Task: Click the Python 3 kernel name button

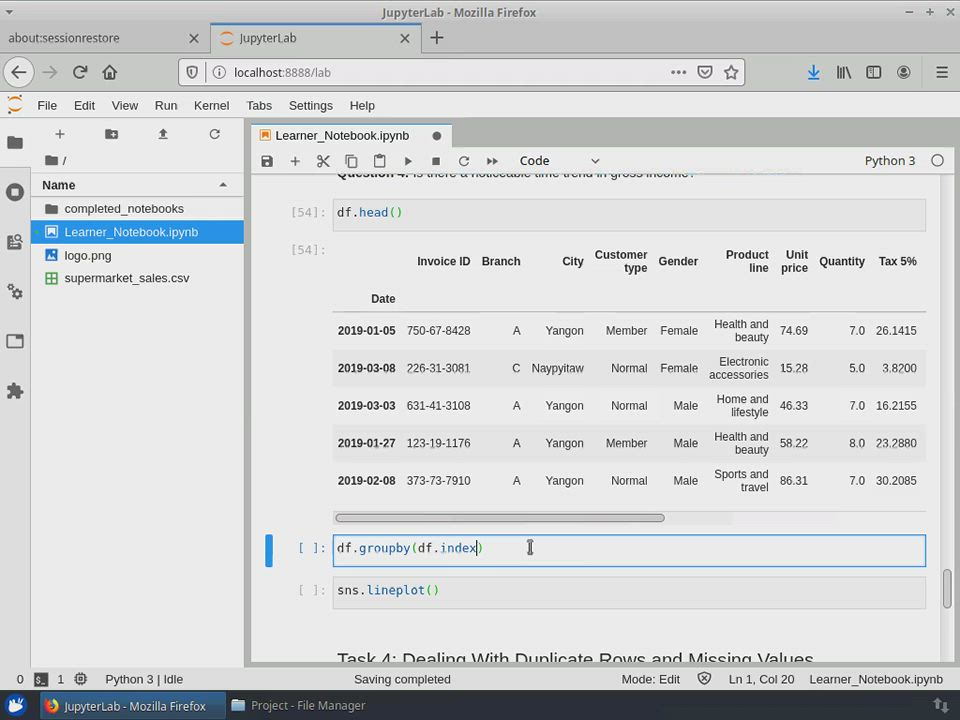Action: [889, 161]
